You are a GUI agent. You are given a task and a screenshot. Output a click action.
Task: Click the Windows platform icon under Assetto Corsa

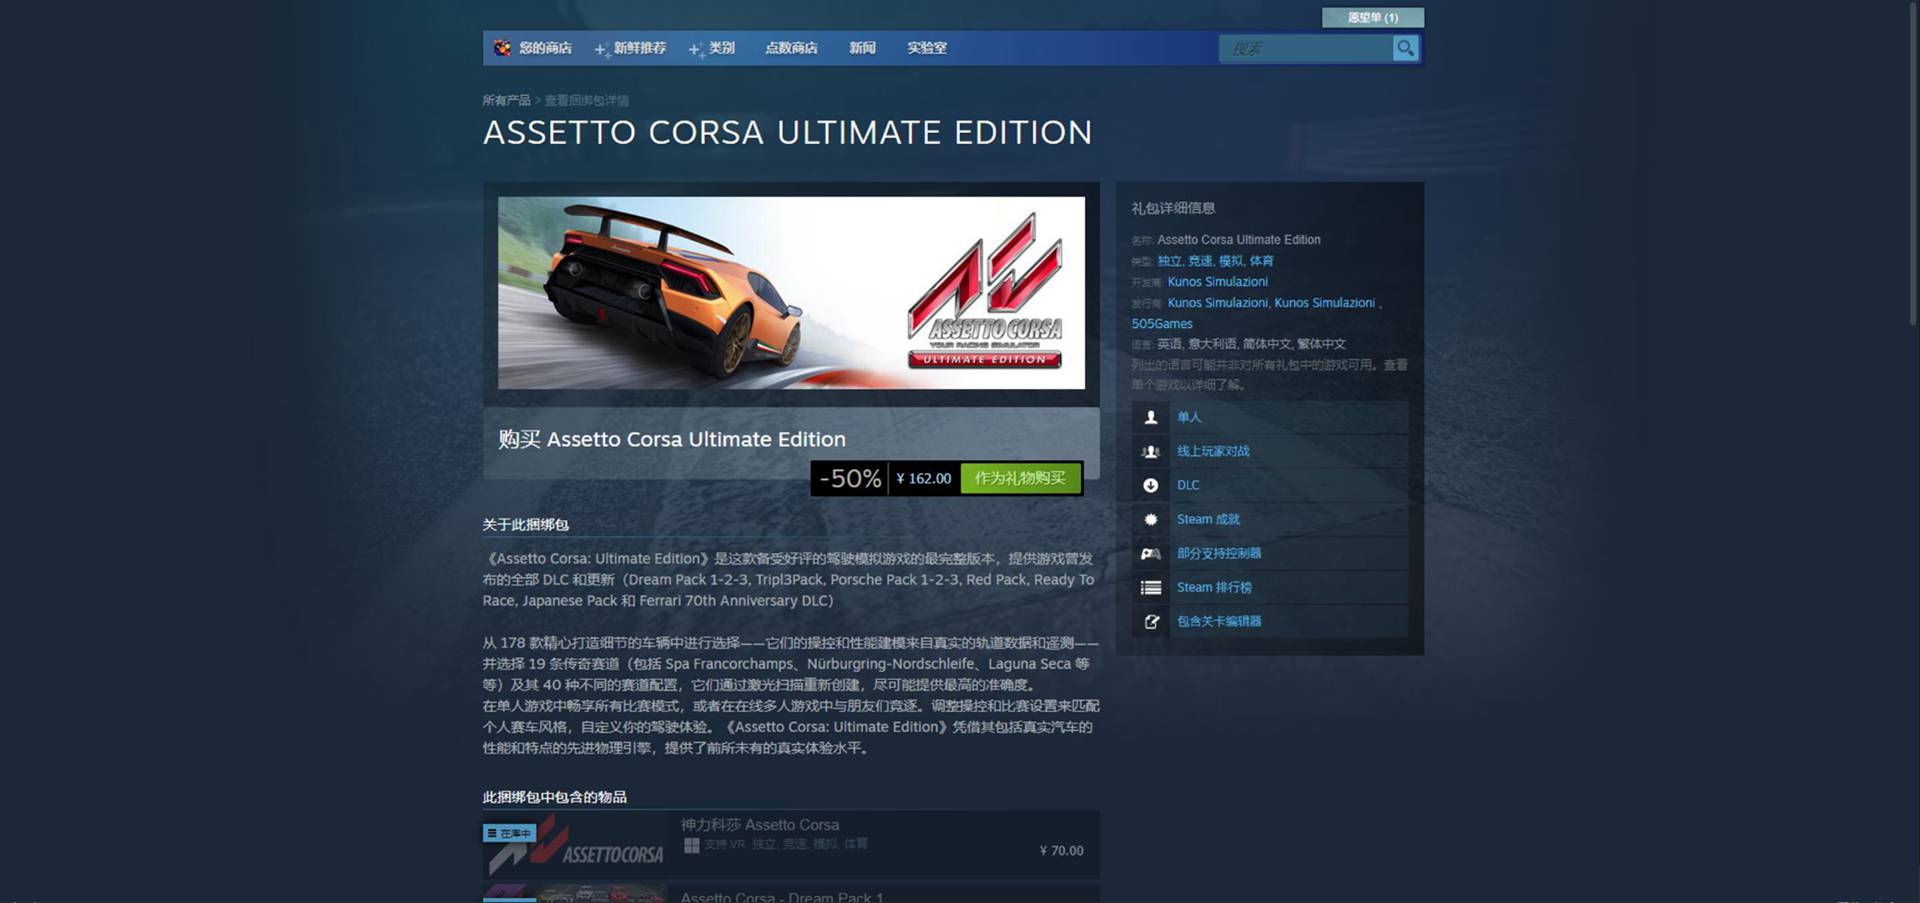click(691, 845)
